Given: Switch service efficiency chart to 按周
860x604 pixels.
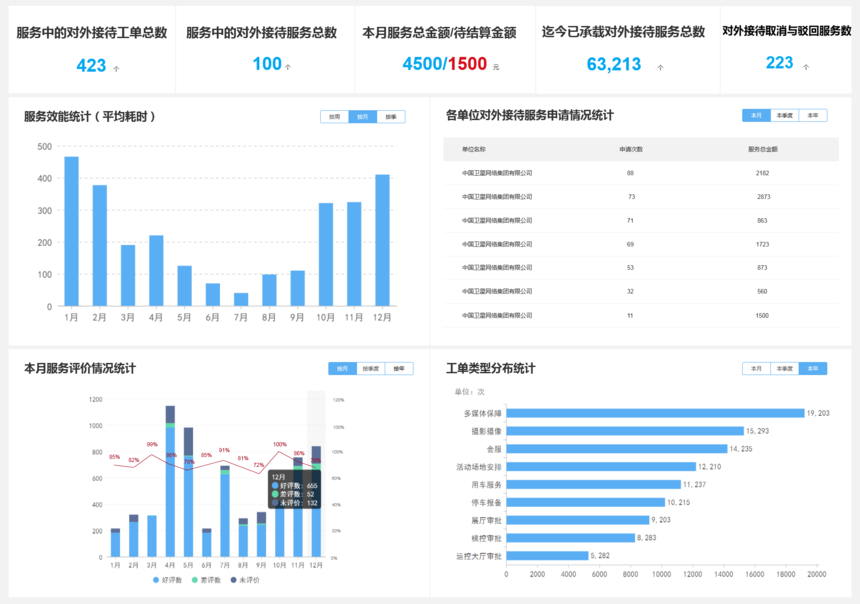Looking at the screenshot, I should tap(335, 117).
